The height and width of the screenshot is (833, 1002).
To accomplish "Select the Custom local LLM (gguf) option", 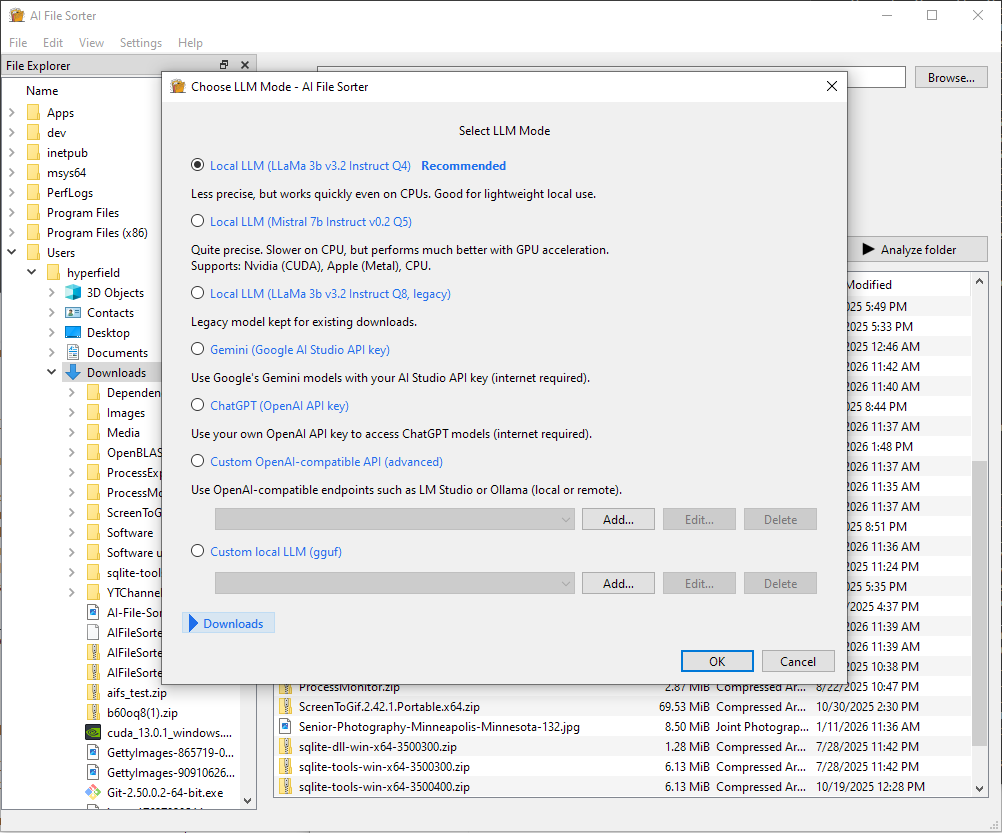I will click(197, 551).
